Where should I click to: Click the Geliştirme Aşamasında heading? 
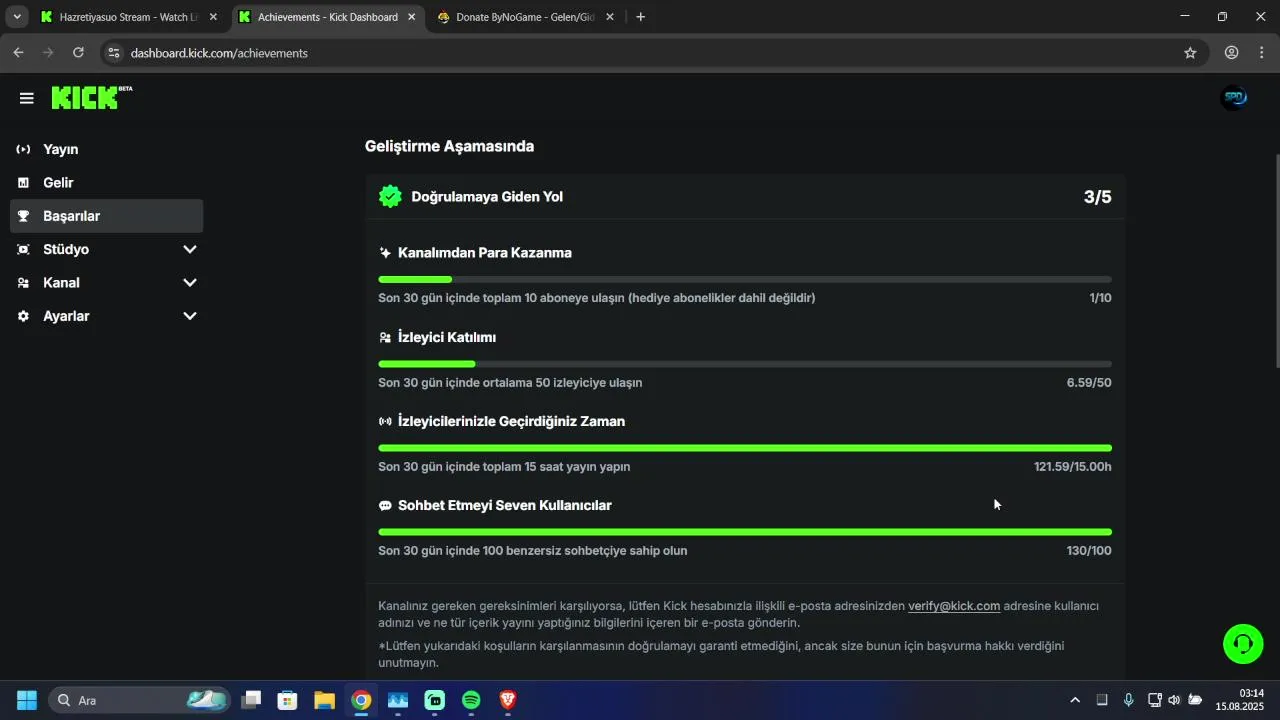tap(449, 146)
